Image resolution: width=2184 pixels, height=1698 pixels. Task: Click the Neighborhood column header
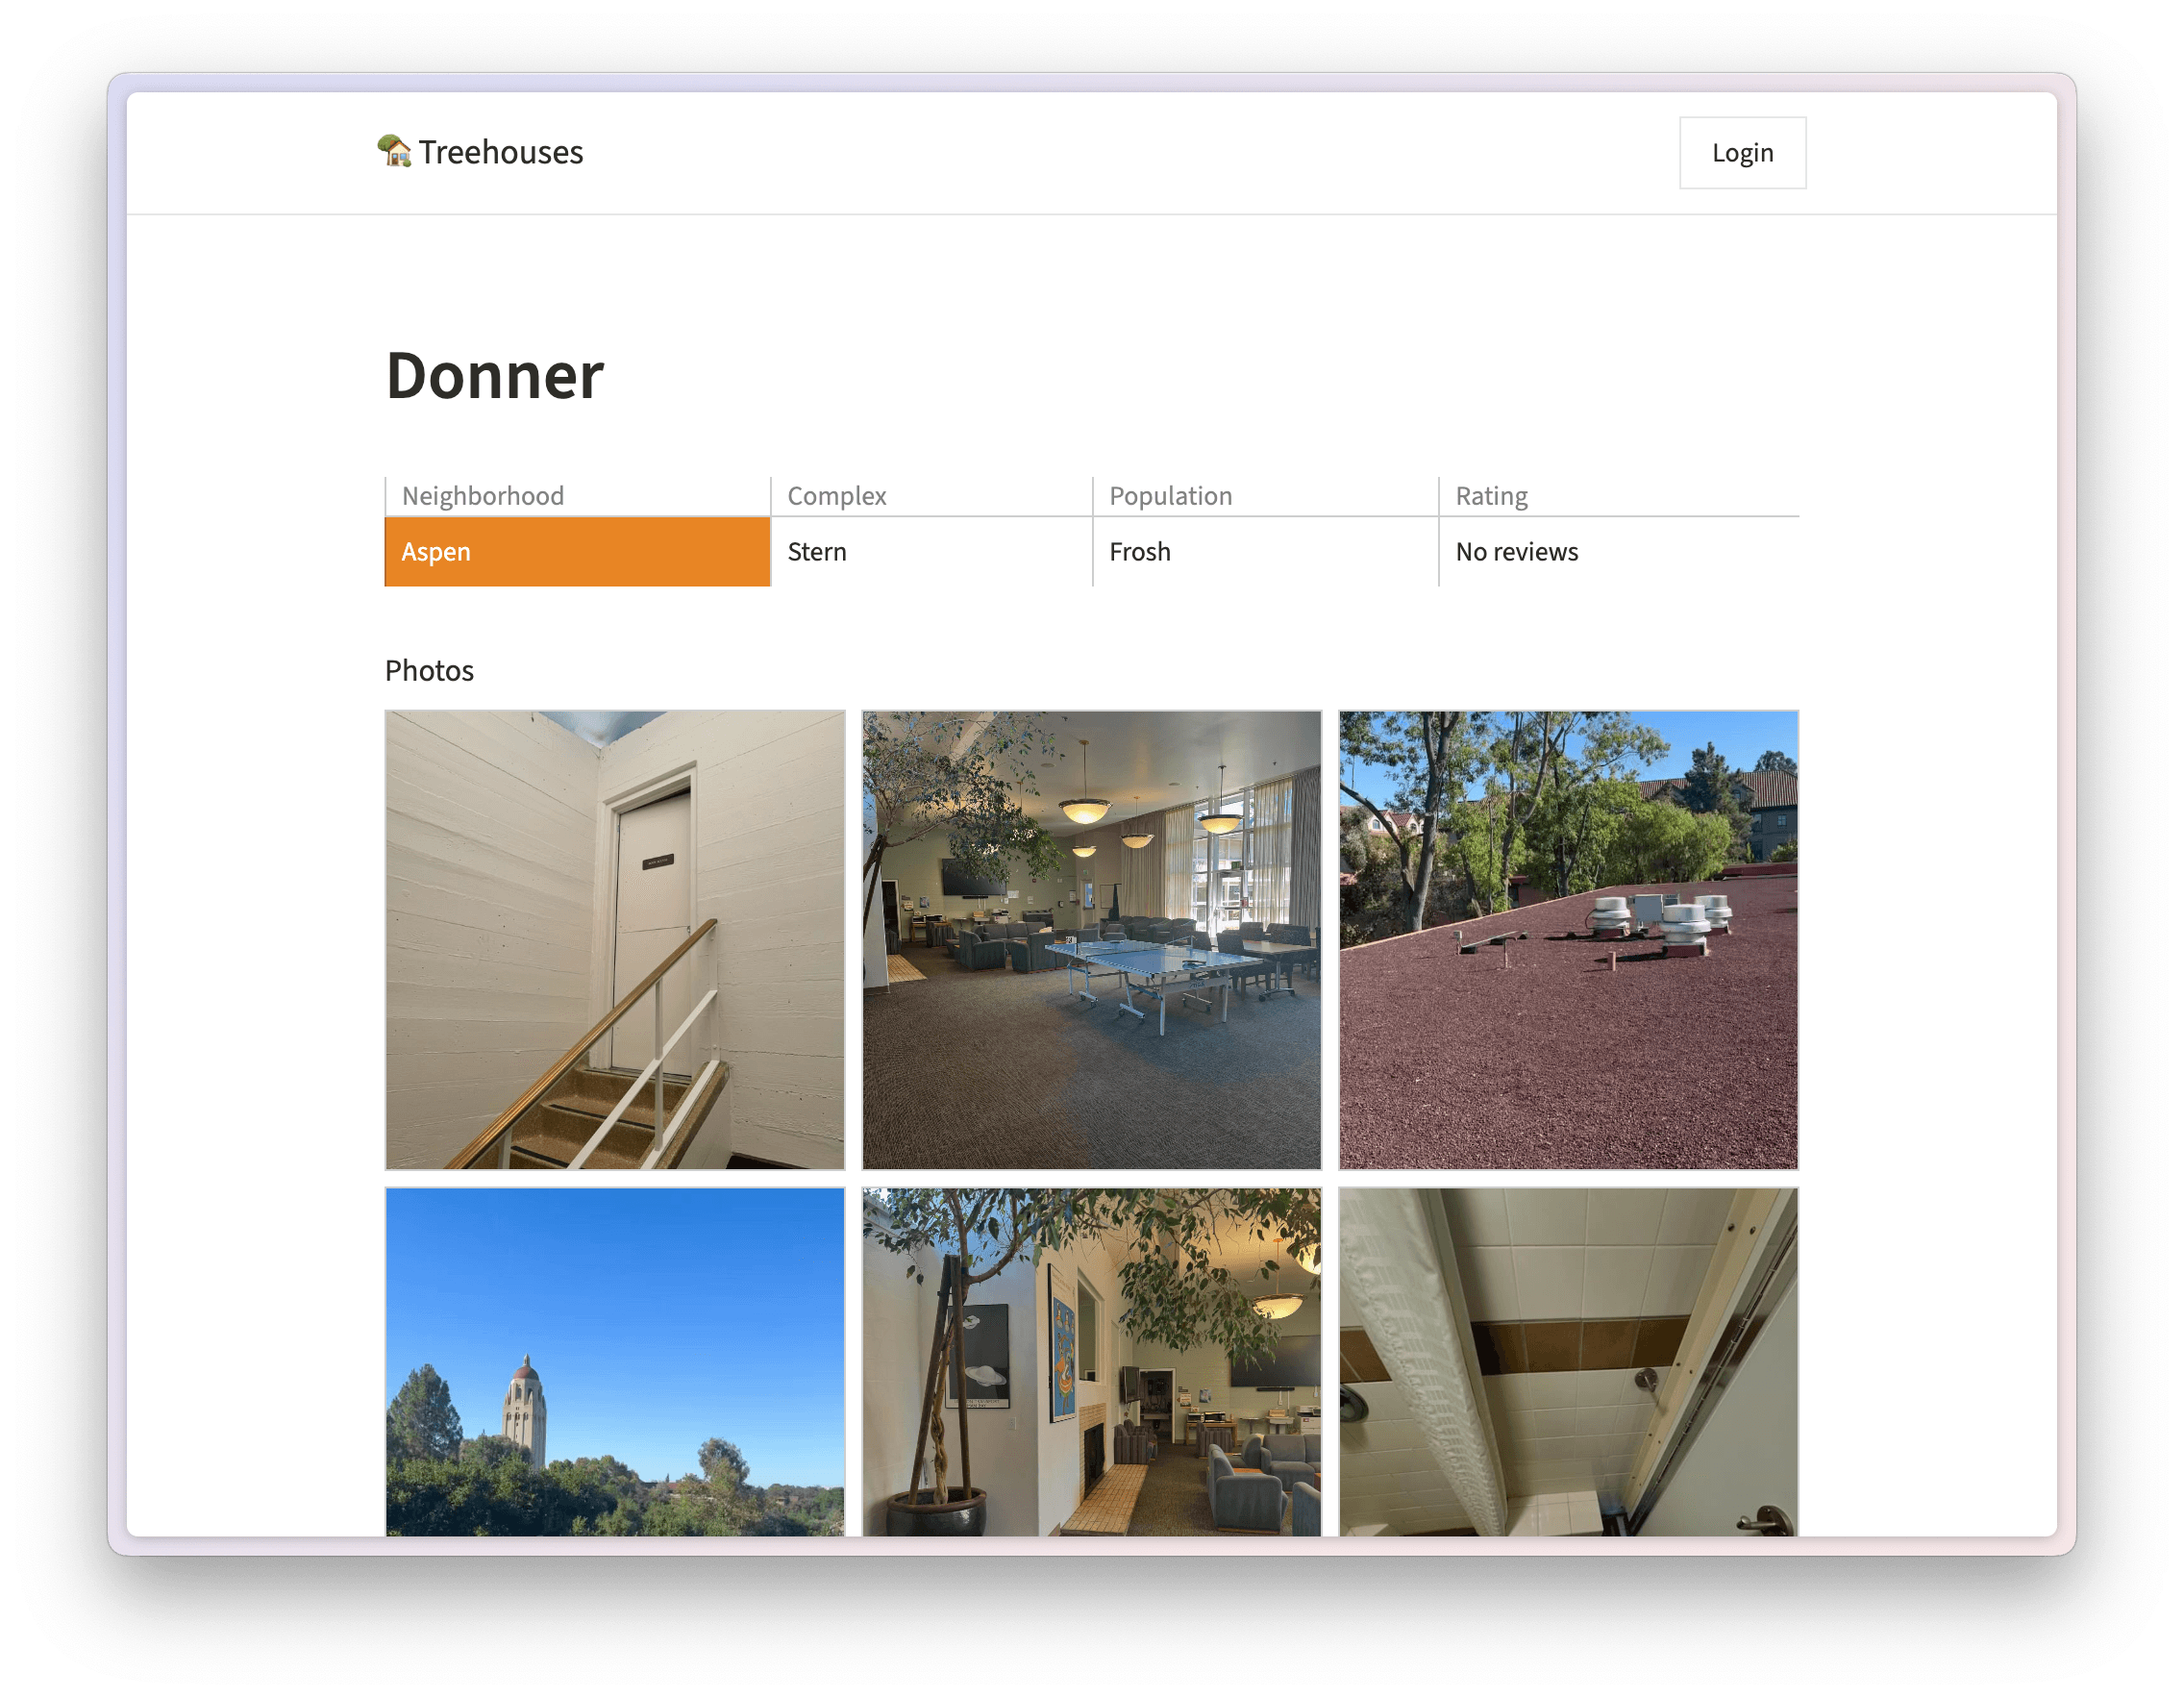[482, 495]
